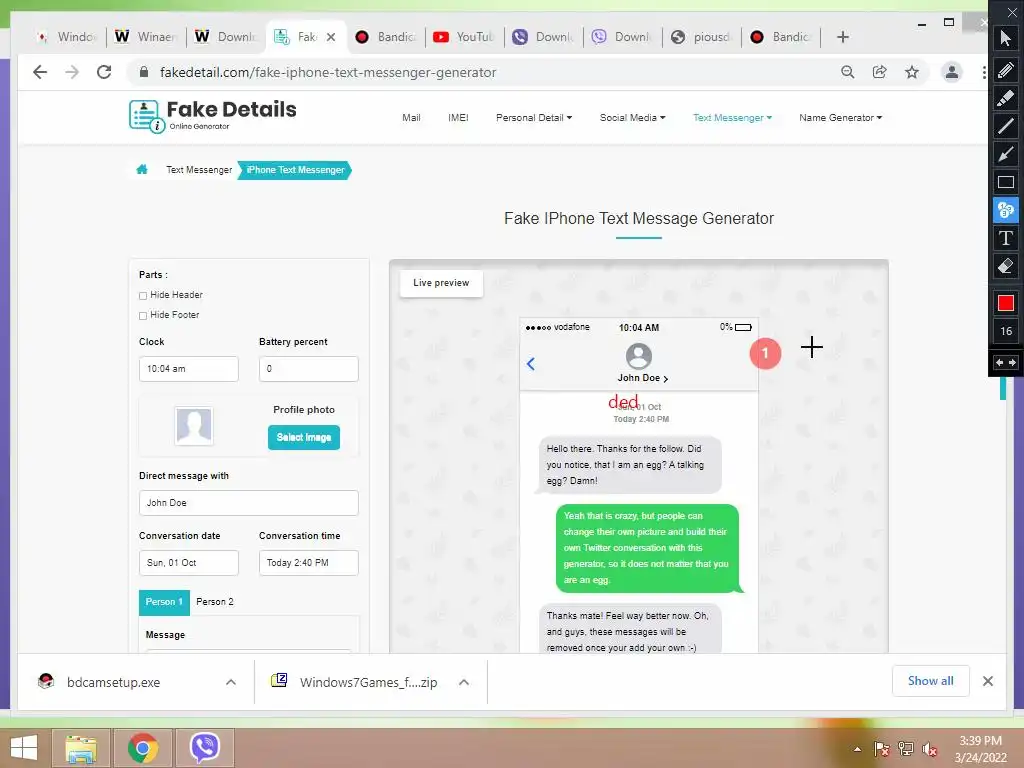Change the pen size value 16

(1006, 331)
